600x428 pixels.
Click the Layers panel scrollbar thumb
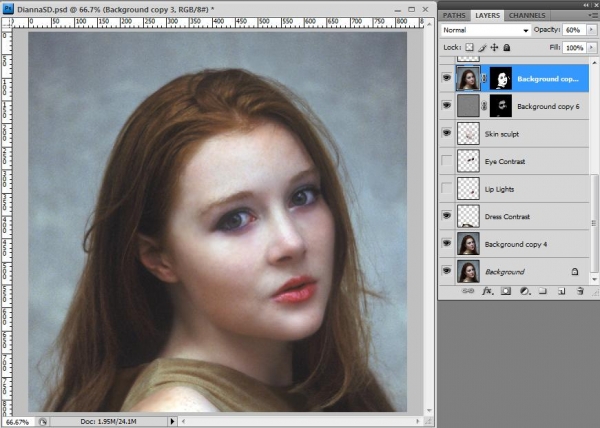click(595, 223)
